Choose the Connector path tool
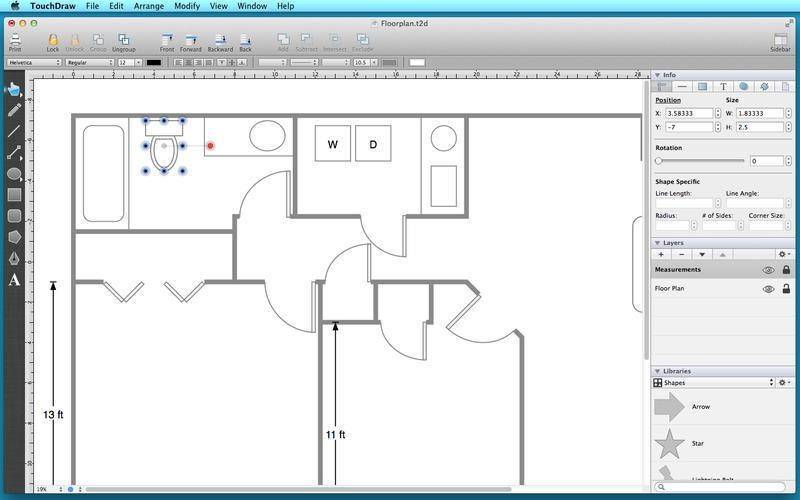The image size is (800, 500). point(14,152)
